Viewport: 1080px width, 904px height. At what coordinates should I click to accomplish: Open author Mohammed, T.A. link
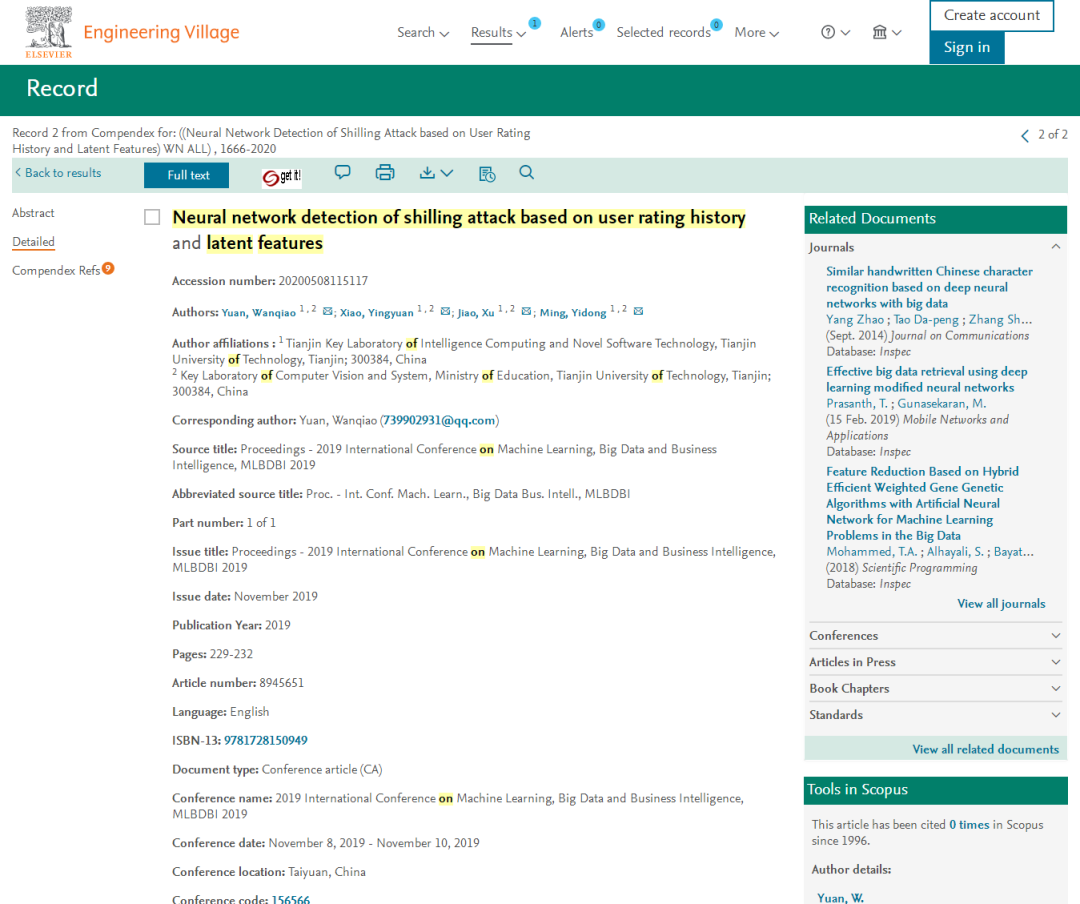point(872,552)
